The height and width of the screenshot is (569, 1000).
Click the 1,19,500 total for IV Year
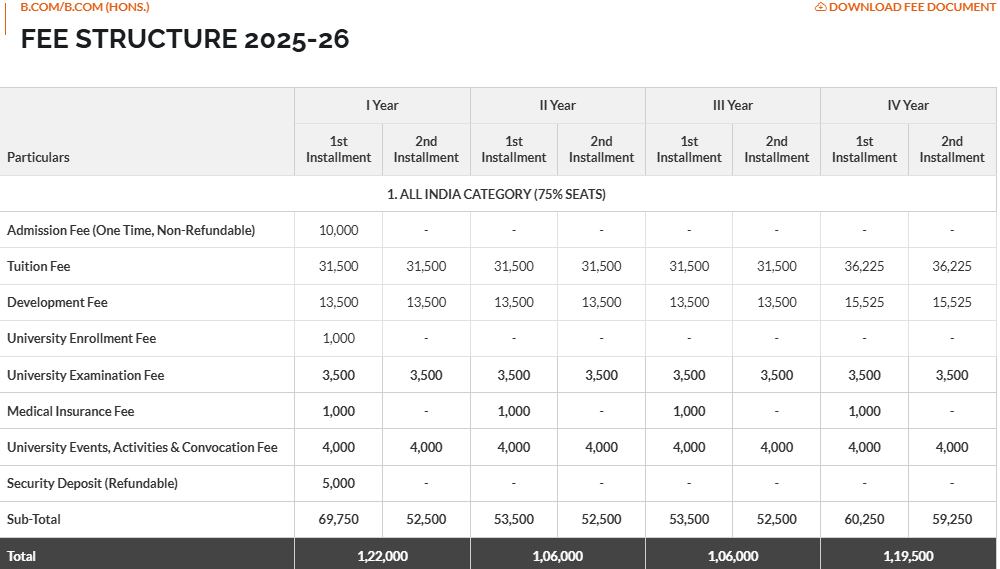pos(908,556)
